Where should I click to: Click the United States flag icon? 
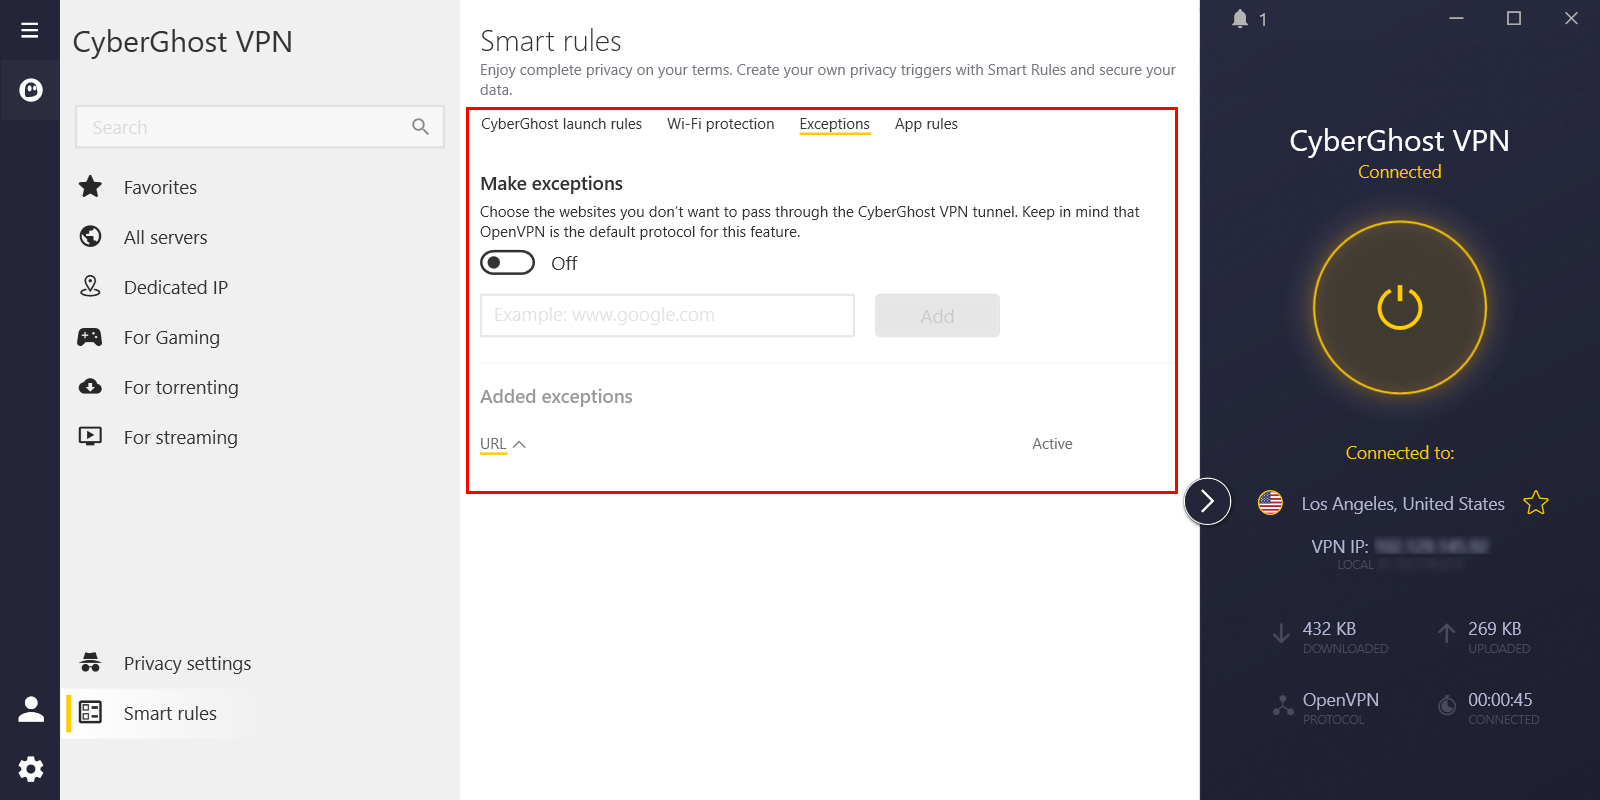pyautogui.click(x=1270, y=503)
